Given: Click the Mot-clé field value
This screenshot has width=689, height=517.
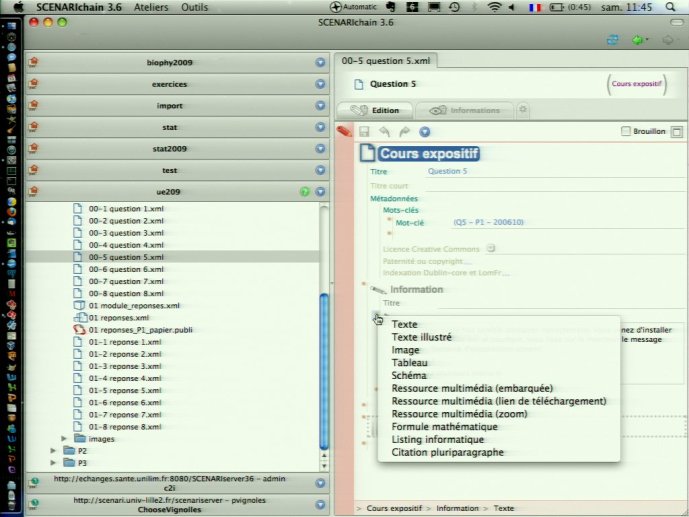Looking at the screenshot, I should tap(488, 222).
